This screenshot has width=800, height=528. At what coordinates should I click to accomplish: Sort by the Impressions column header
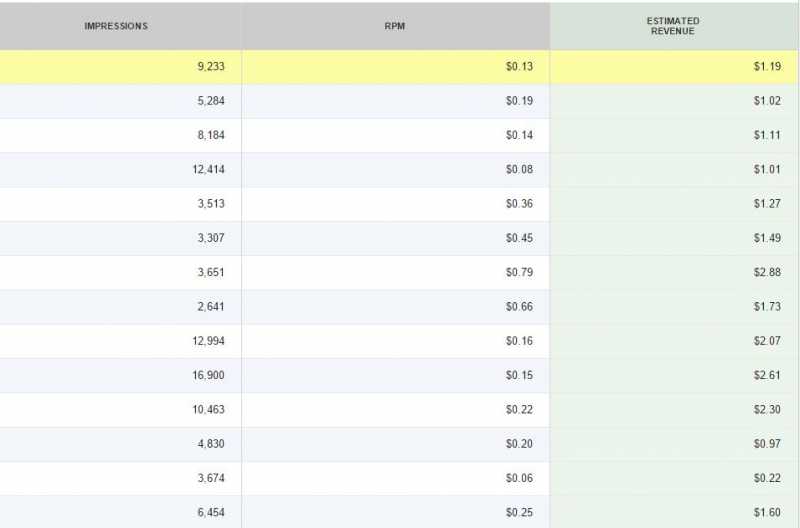pyautogui.click(x=116, y=26)
